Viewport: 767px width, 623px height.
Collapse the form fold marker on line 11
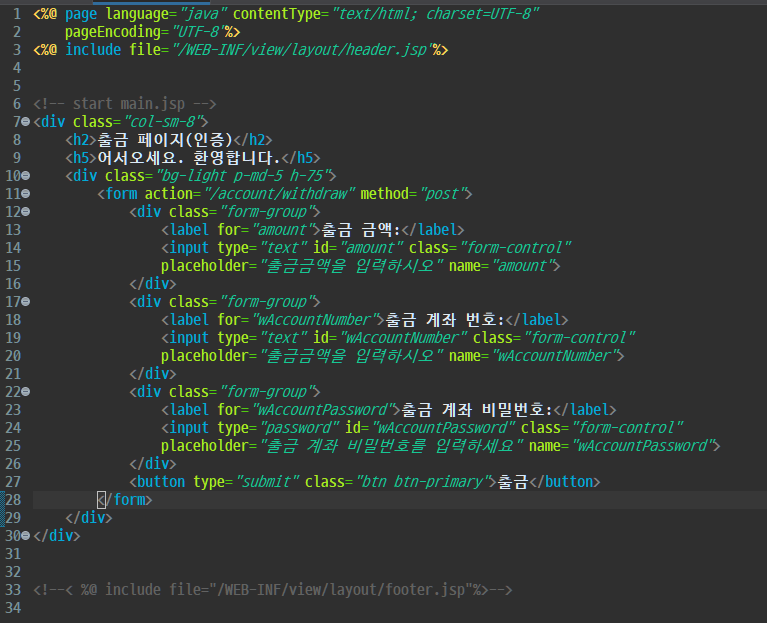pos(25,194)
